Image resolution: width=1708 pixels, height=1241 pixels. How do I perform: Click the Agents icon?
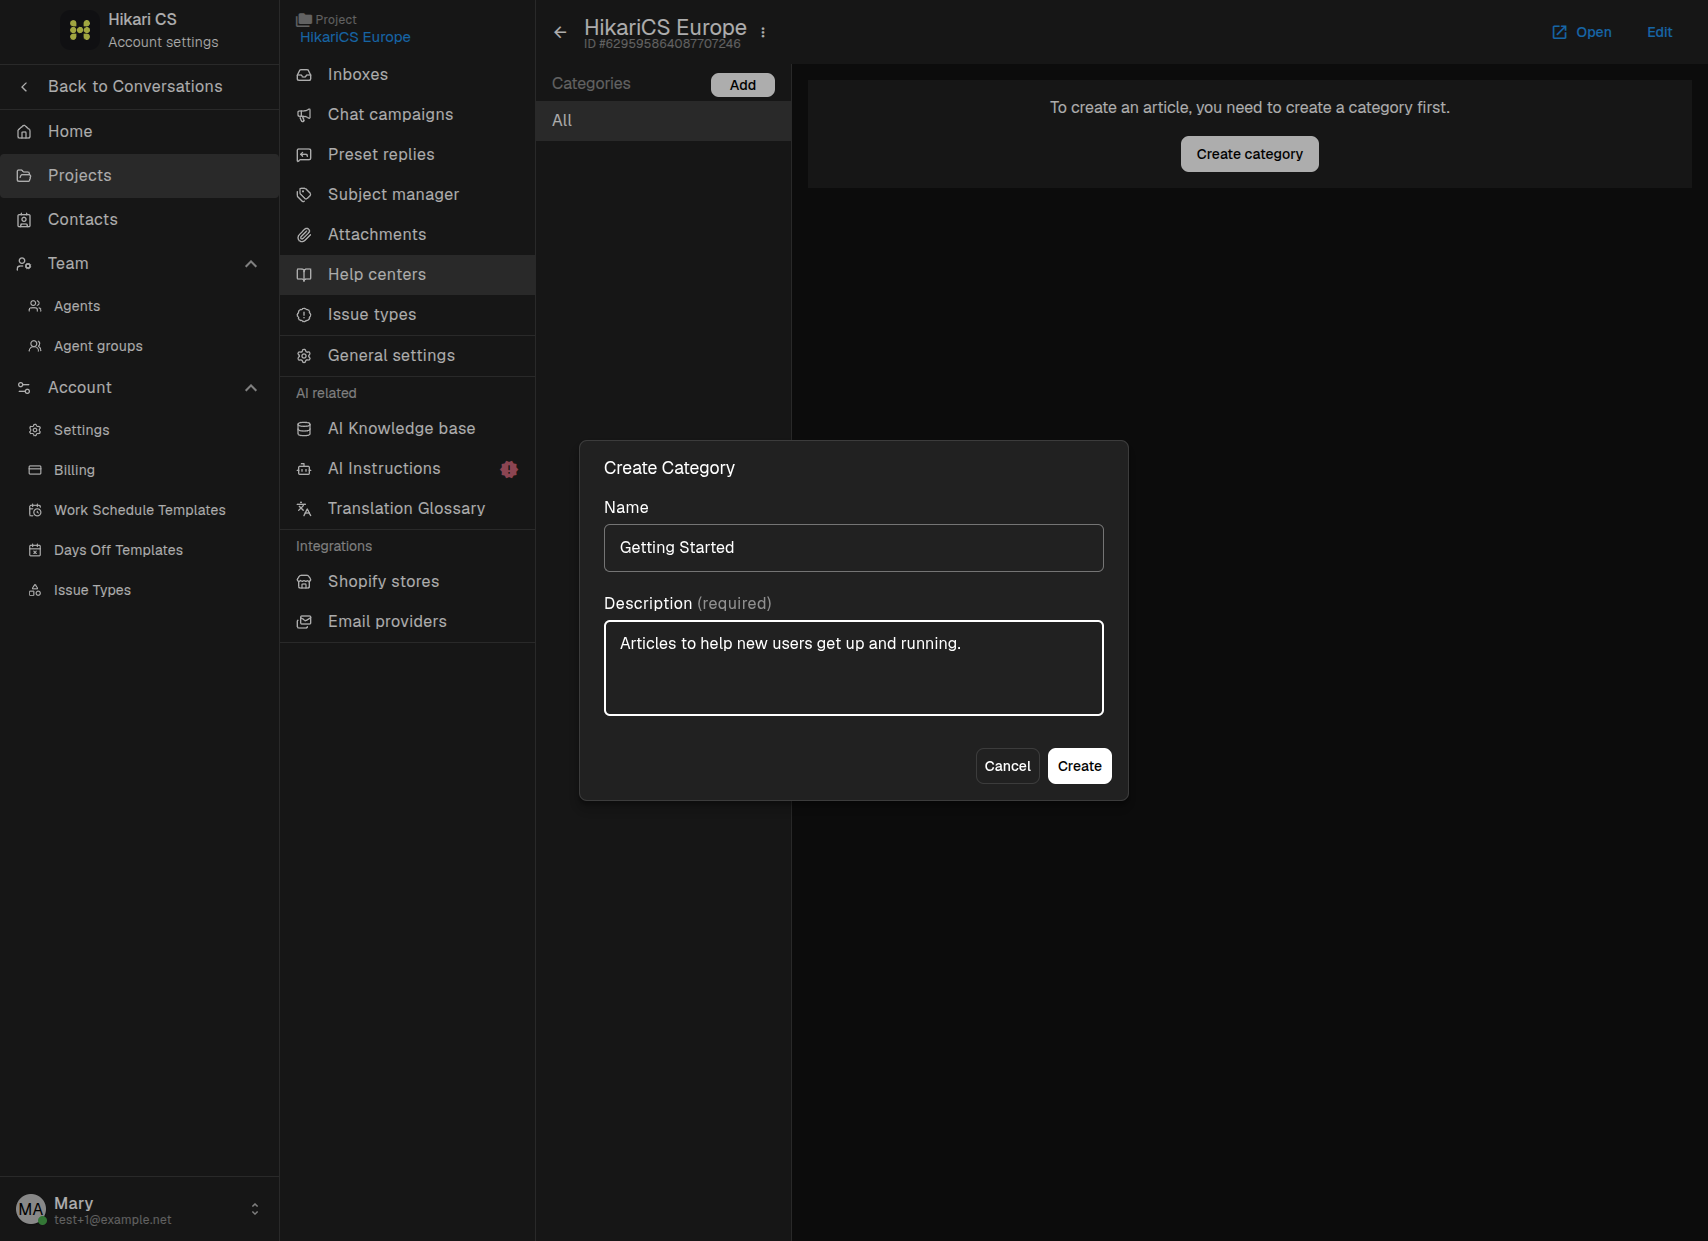pos(35,306)
